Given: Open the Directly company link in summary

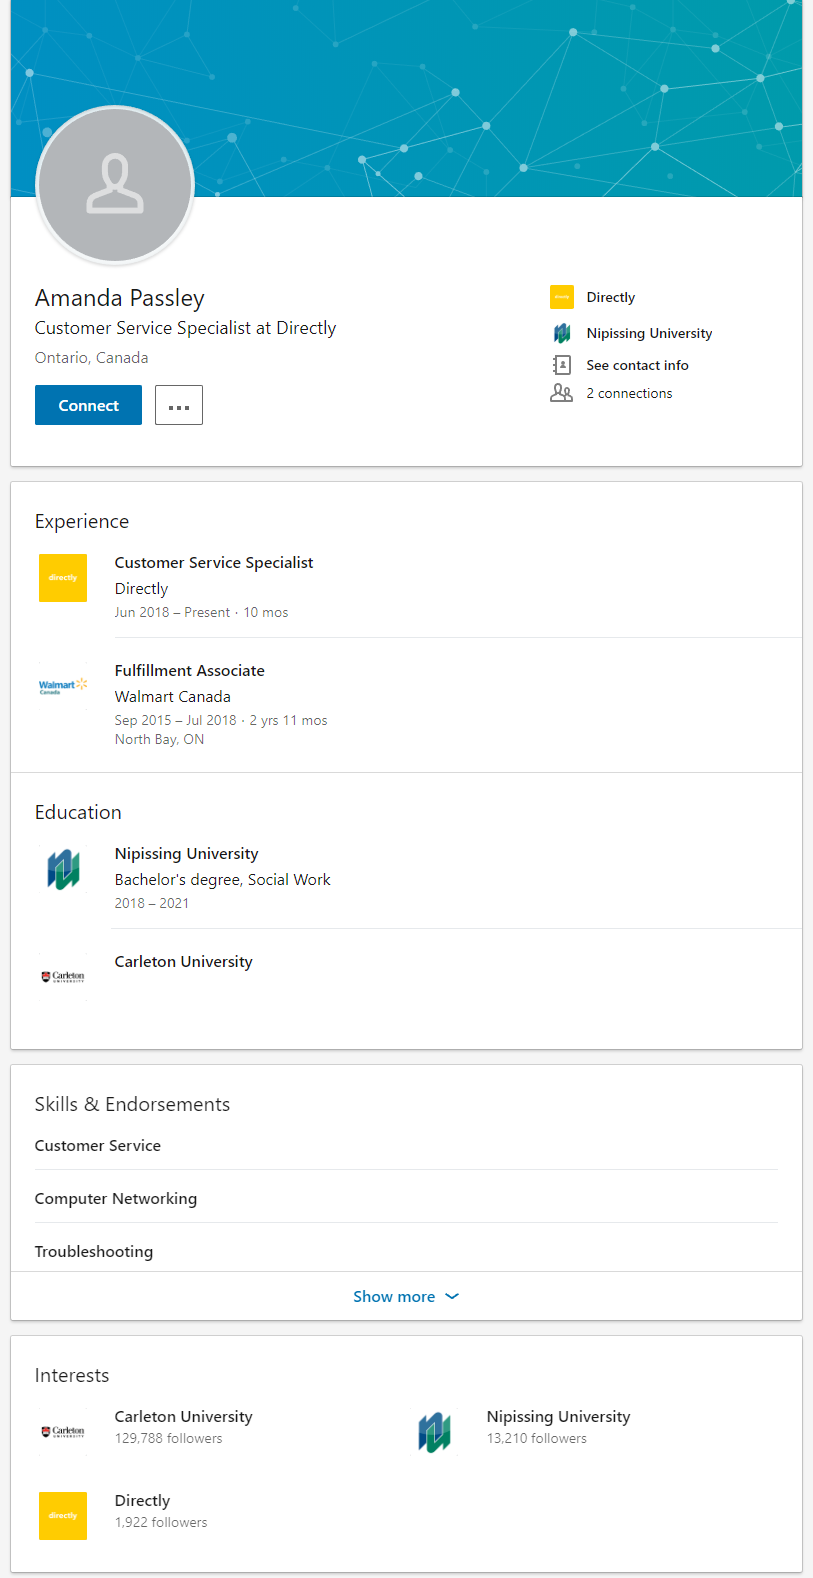Looking at the screenshot, I should 611,297.
